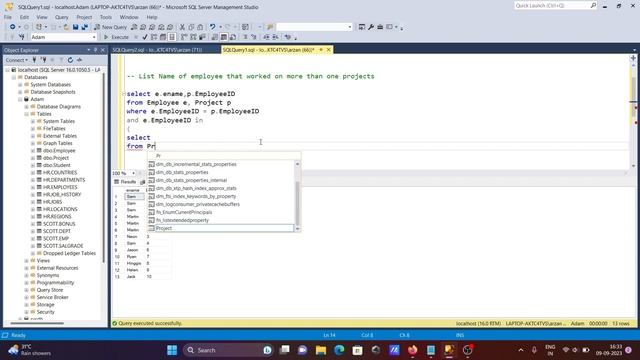This screenshot has width=640, height=360.
Task: Click the Cut scissors icon
Action: point(182,27)
